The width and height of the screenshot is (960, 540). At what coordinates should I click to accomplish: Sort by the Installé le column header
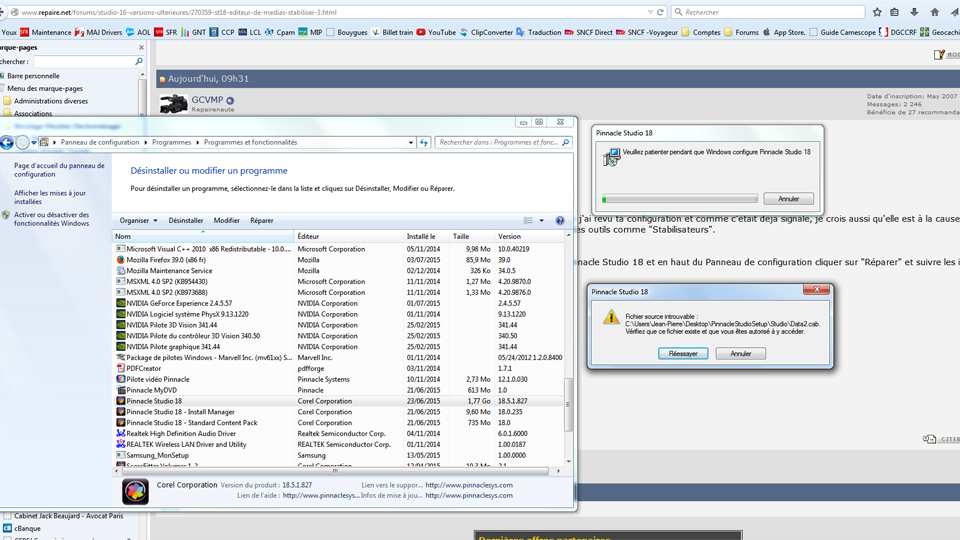(427, 236)
